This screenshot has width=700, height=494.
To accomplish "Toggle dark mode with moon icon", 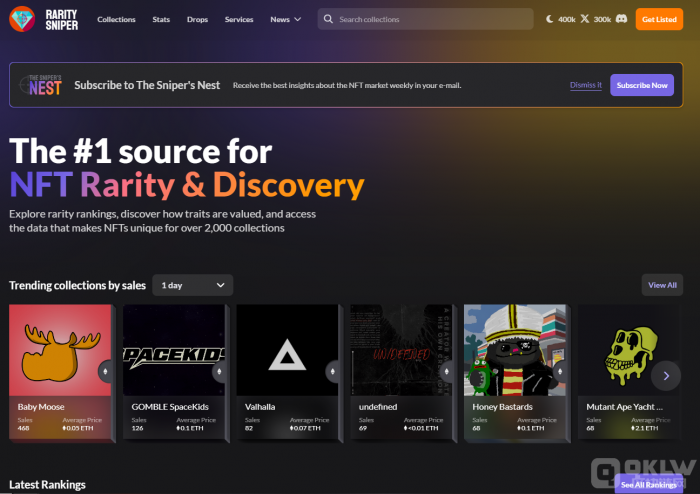I will pos(550,19).
